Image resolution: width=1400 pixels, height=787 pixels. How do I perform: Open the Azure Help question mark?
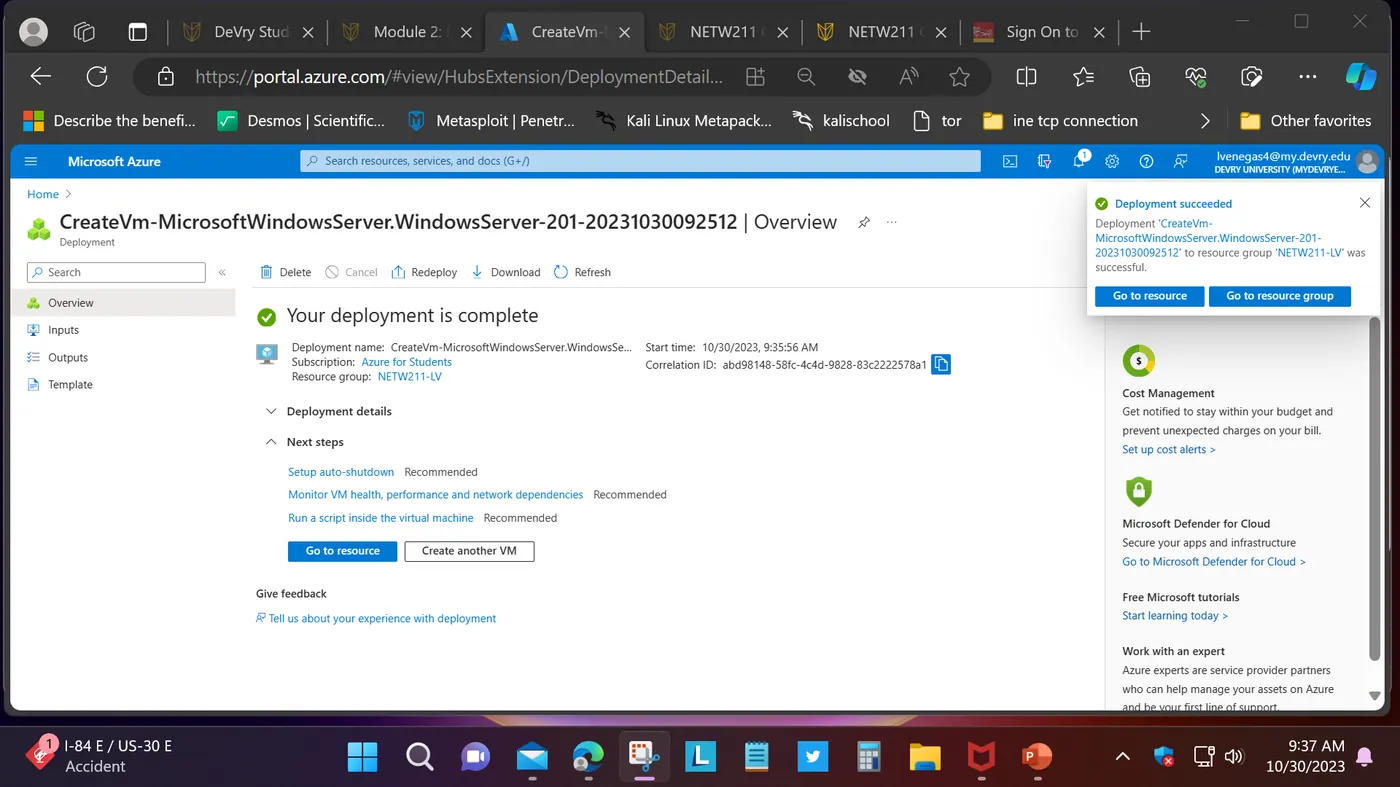[x=1146, y=161]
